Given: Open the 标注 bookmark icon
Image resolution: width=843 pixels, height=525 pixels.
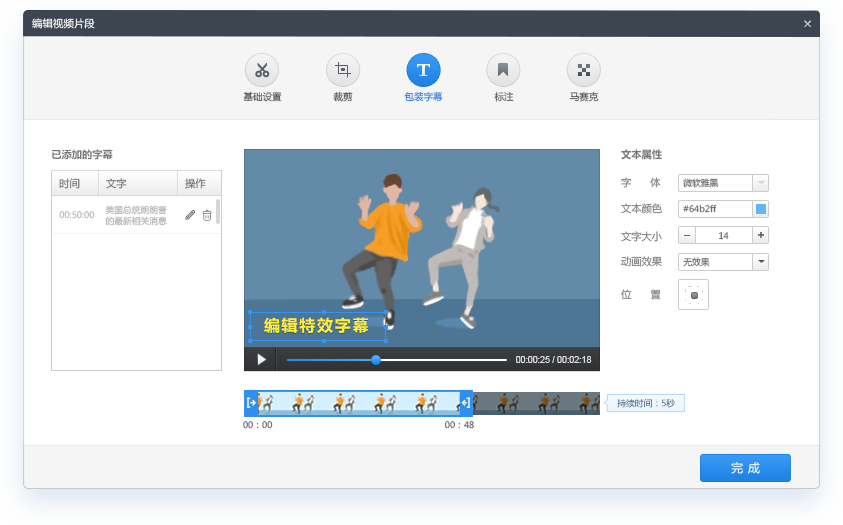Looking at the screenshot, I should pyautogui.click(x=503, y=70).
